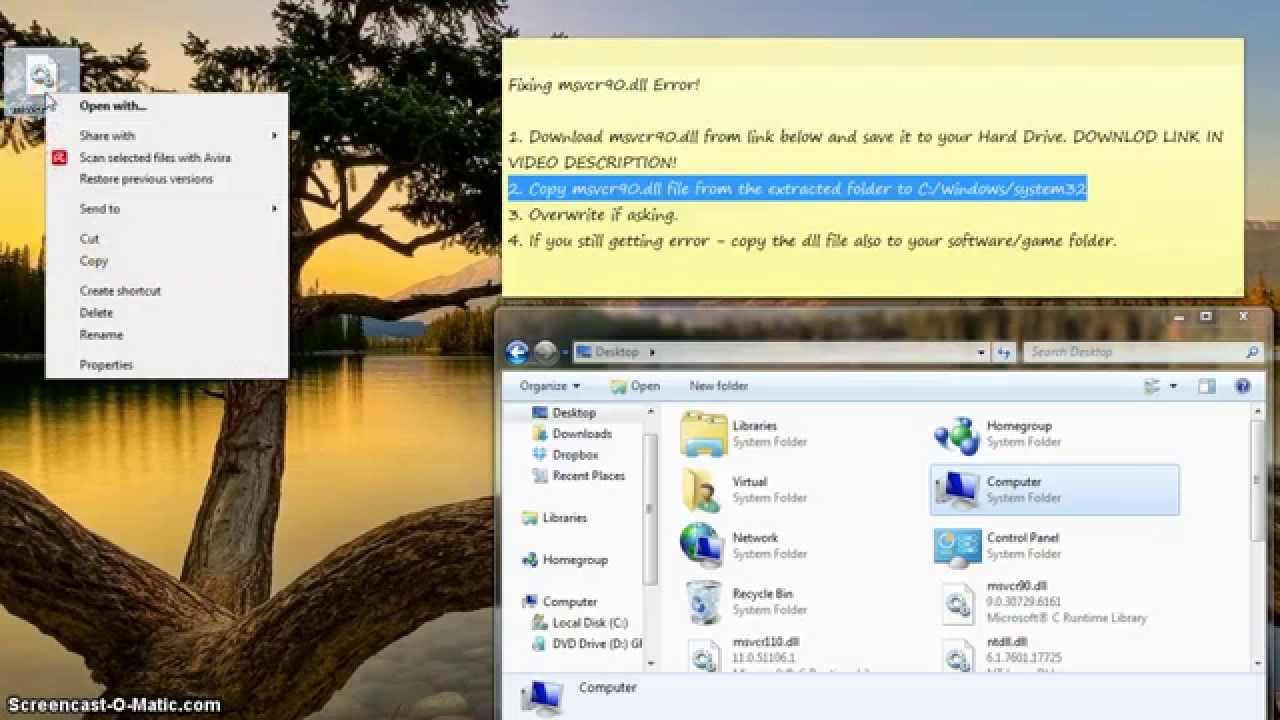Click the Explorer help icon
This screenshot has height=720, width=1280.
pos(1243,386)
